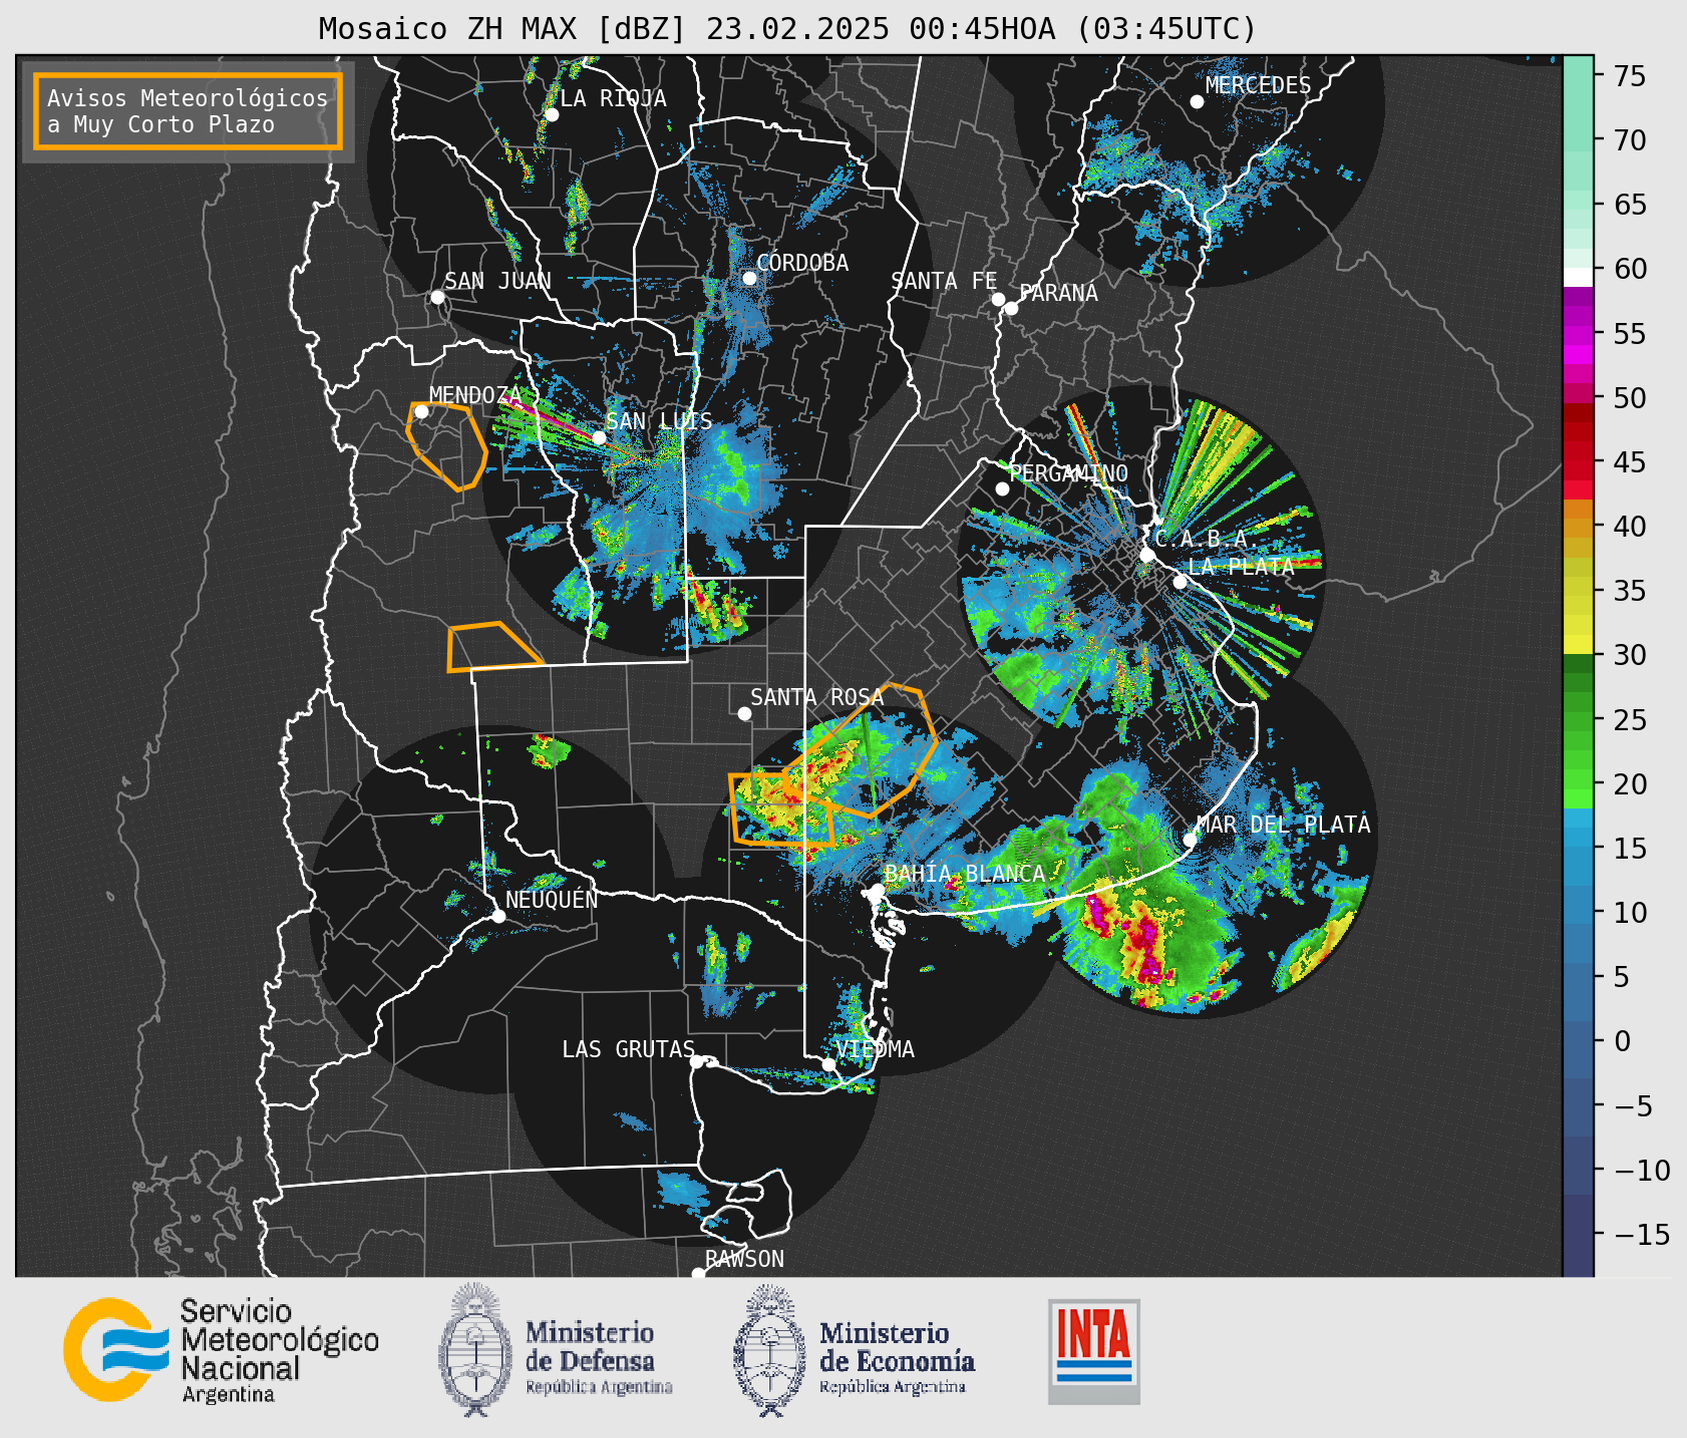Screen dimensions: 1687x1438
Task: Click the PARANA city marker dot
Action: [1011, 308]
